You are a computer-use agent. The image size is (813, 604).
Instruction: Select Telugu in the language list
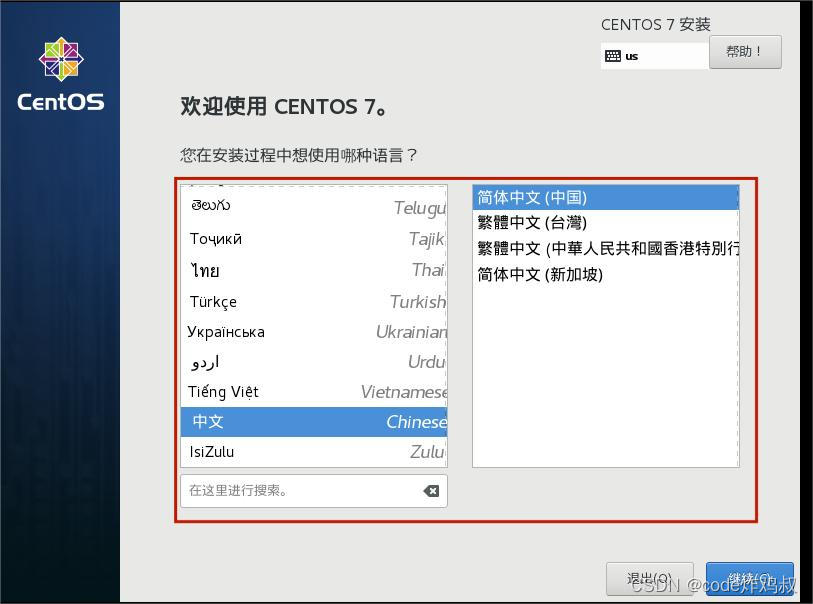(x=314, y=207)
